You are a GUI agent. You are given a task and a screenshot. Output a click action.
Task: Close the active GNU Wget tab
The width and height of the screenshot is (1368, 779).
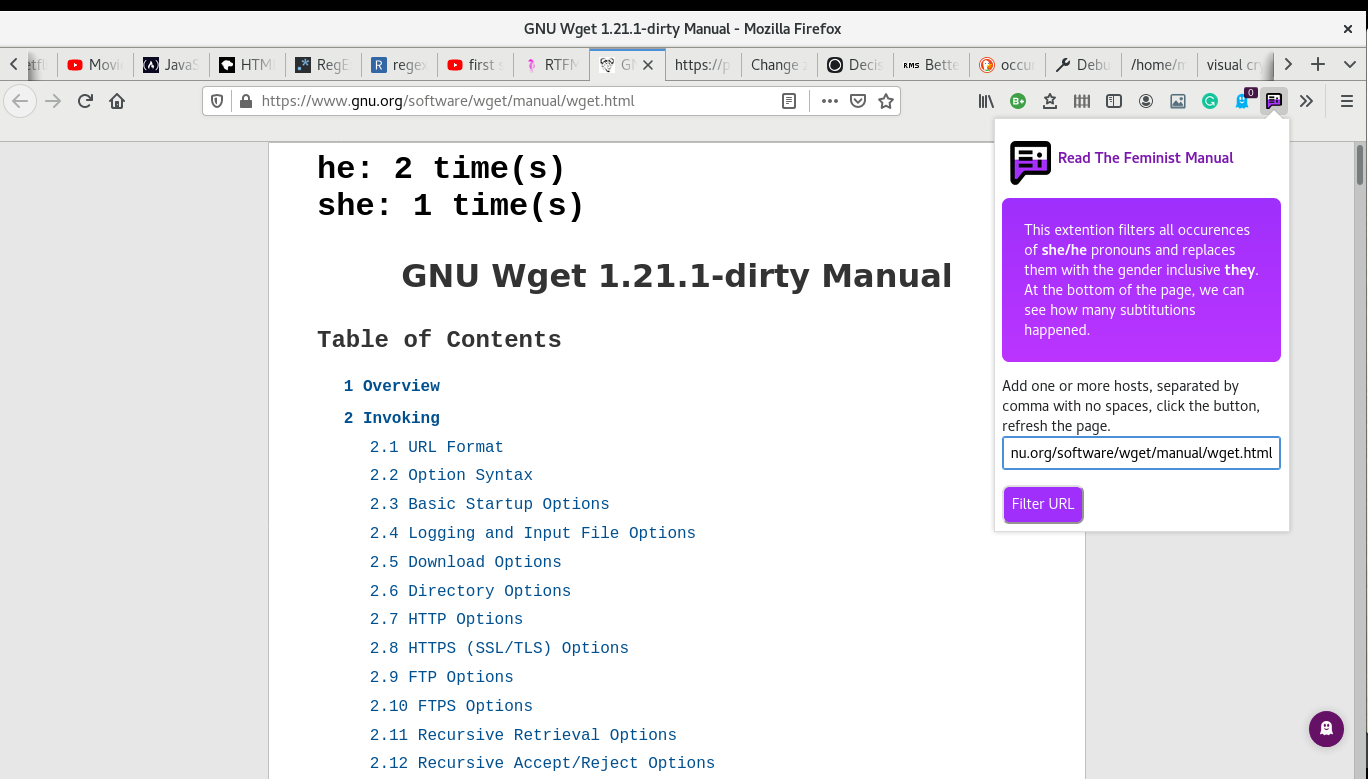[x=648, y=65]
